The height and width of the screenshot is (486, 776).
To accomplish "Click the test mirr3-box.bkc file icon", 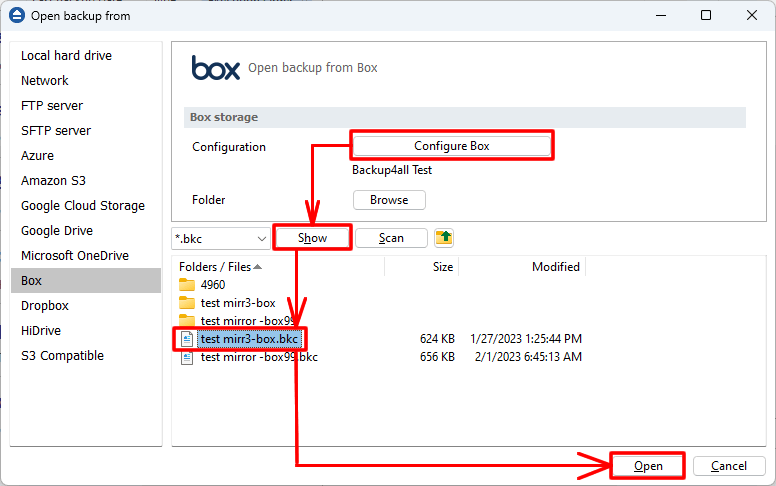I will tap(187, 339).
